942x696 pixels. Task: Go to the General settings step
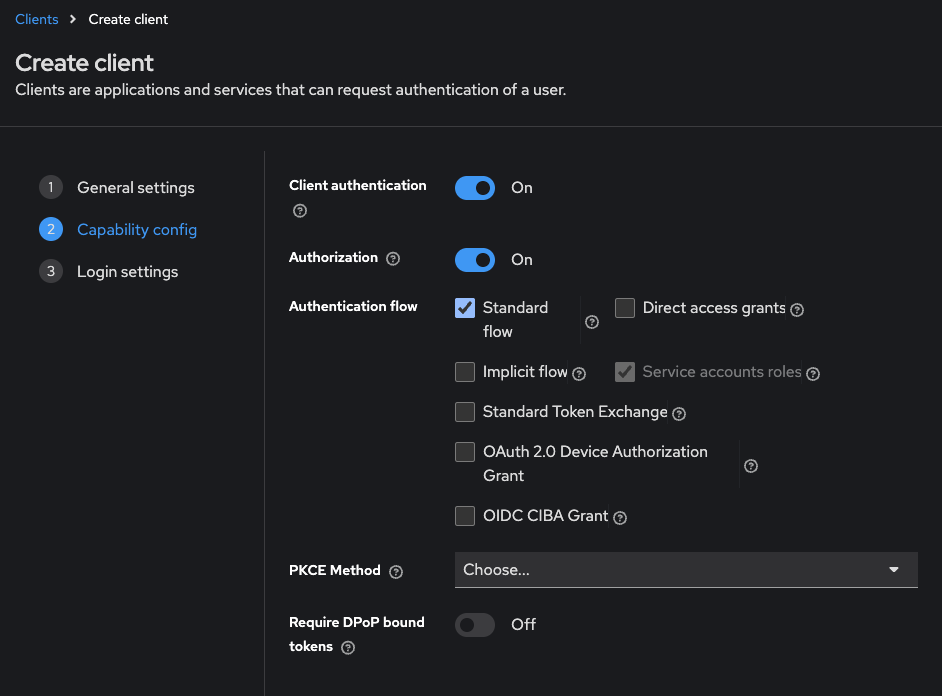click(135, 187)
